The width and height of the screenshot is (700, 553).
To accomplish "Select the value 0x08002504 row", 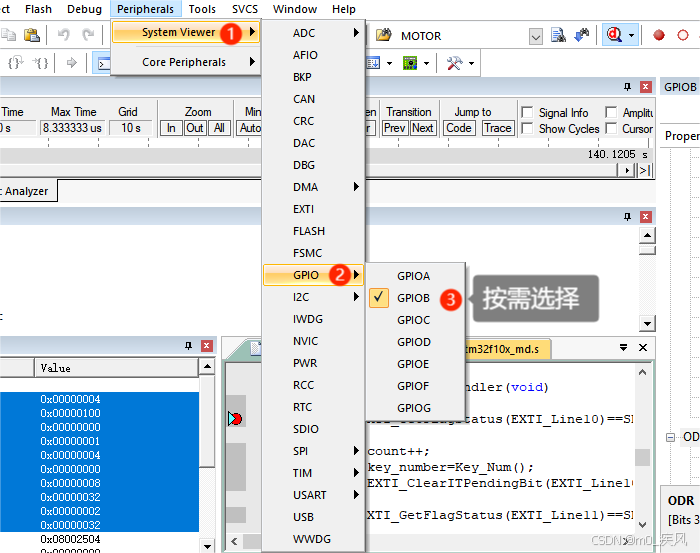I will [x=99, y=539].
